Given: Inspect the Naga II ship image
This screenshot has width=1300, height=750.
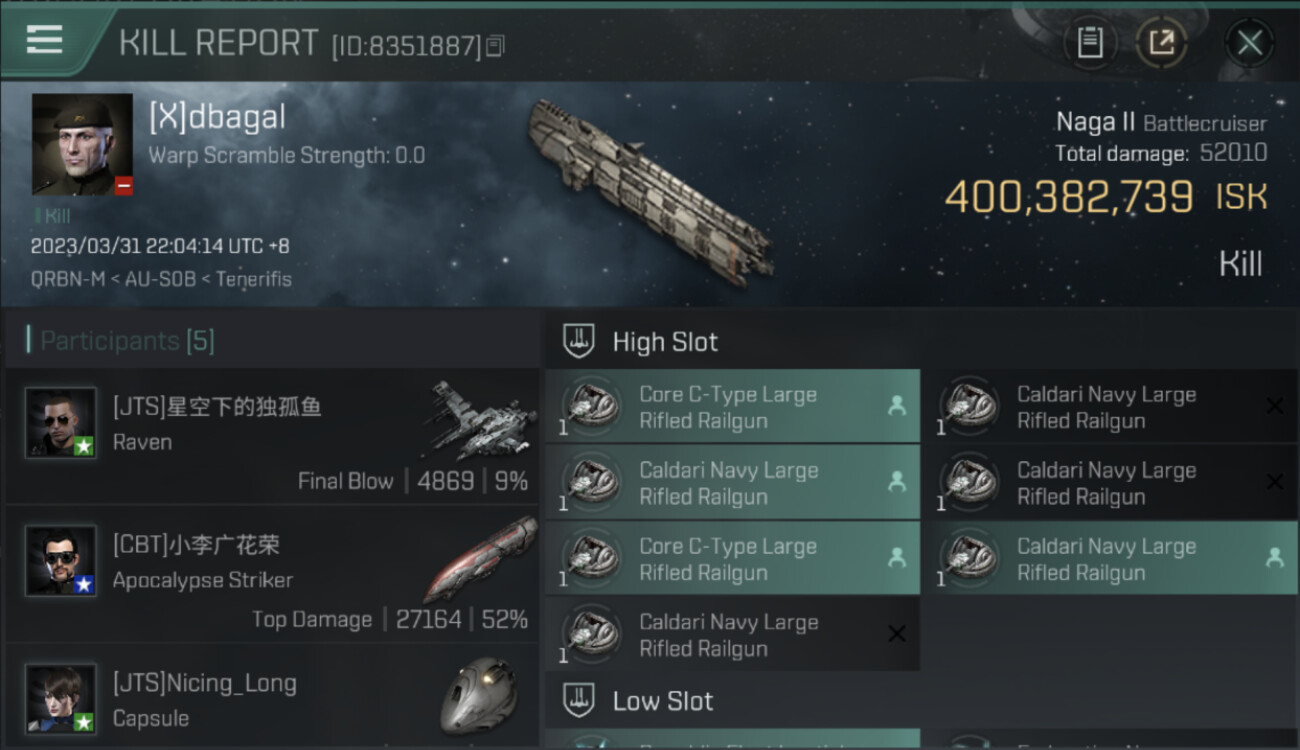Looking at the screenshot, I should [x=650, y=190].
